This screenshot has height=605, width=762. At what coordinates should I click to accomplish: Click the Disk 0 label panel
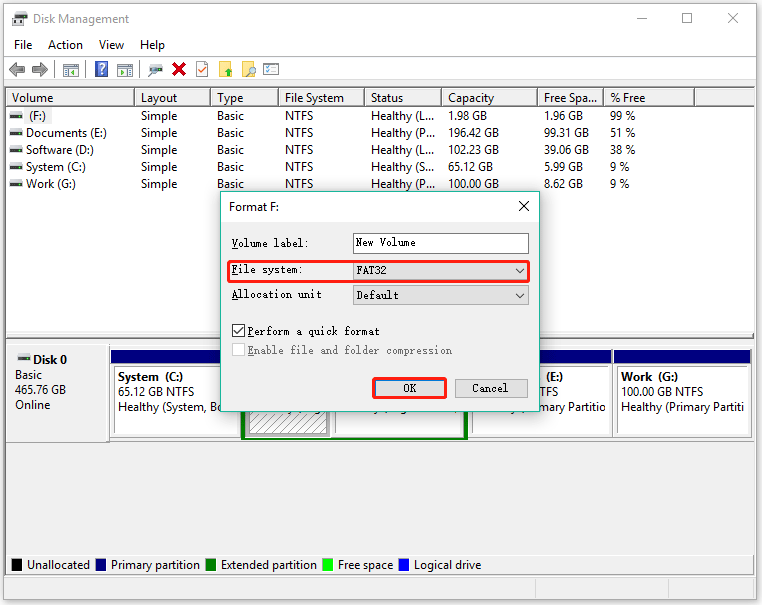tap(57, 393)
